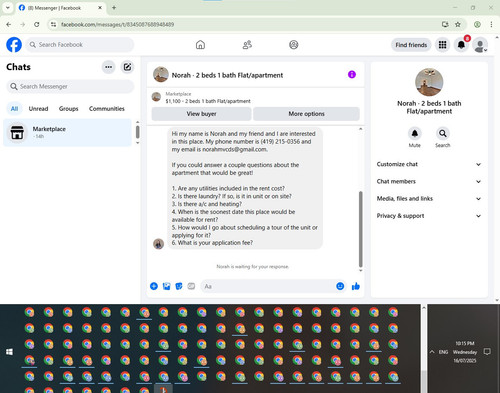Select the Communities filter tab
Screen dimensions: 500x393
107,109
